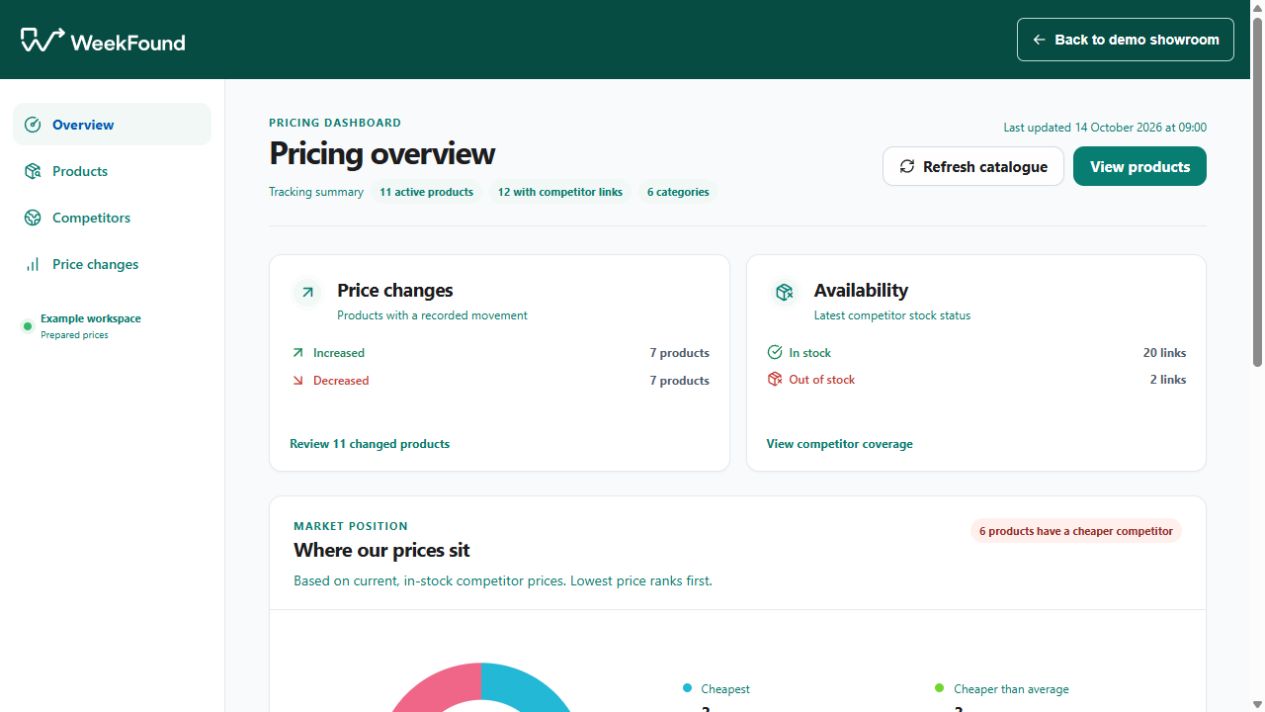Screen dimensions: 1265x712
Task: Click the 6 categories tag
Action: [x=678, y=192]
